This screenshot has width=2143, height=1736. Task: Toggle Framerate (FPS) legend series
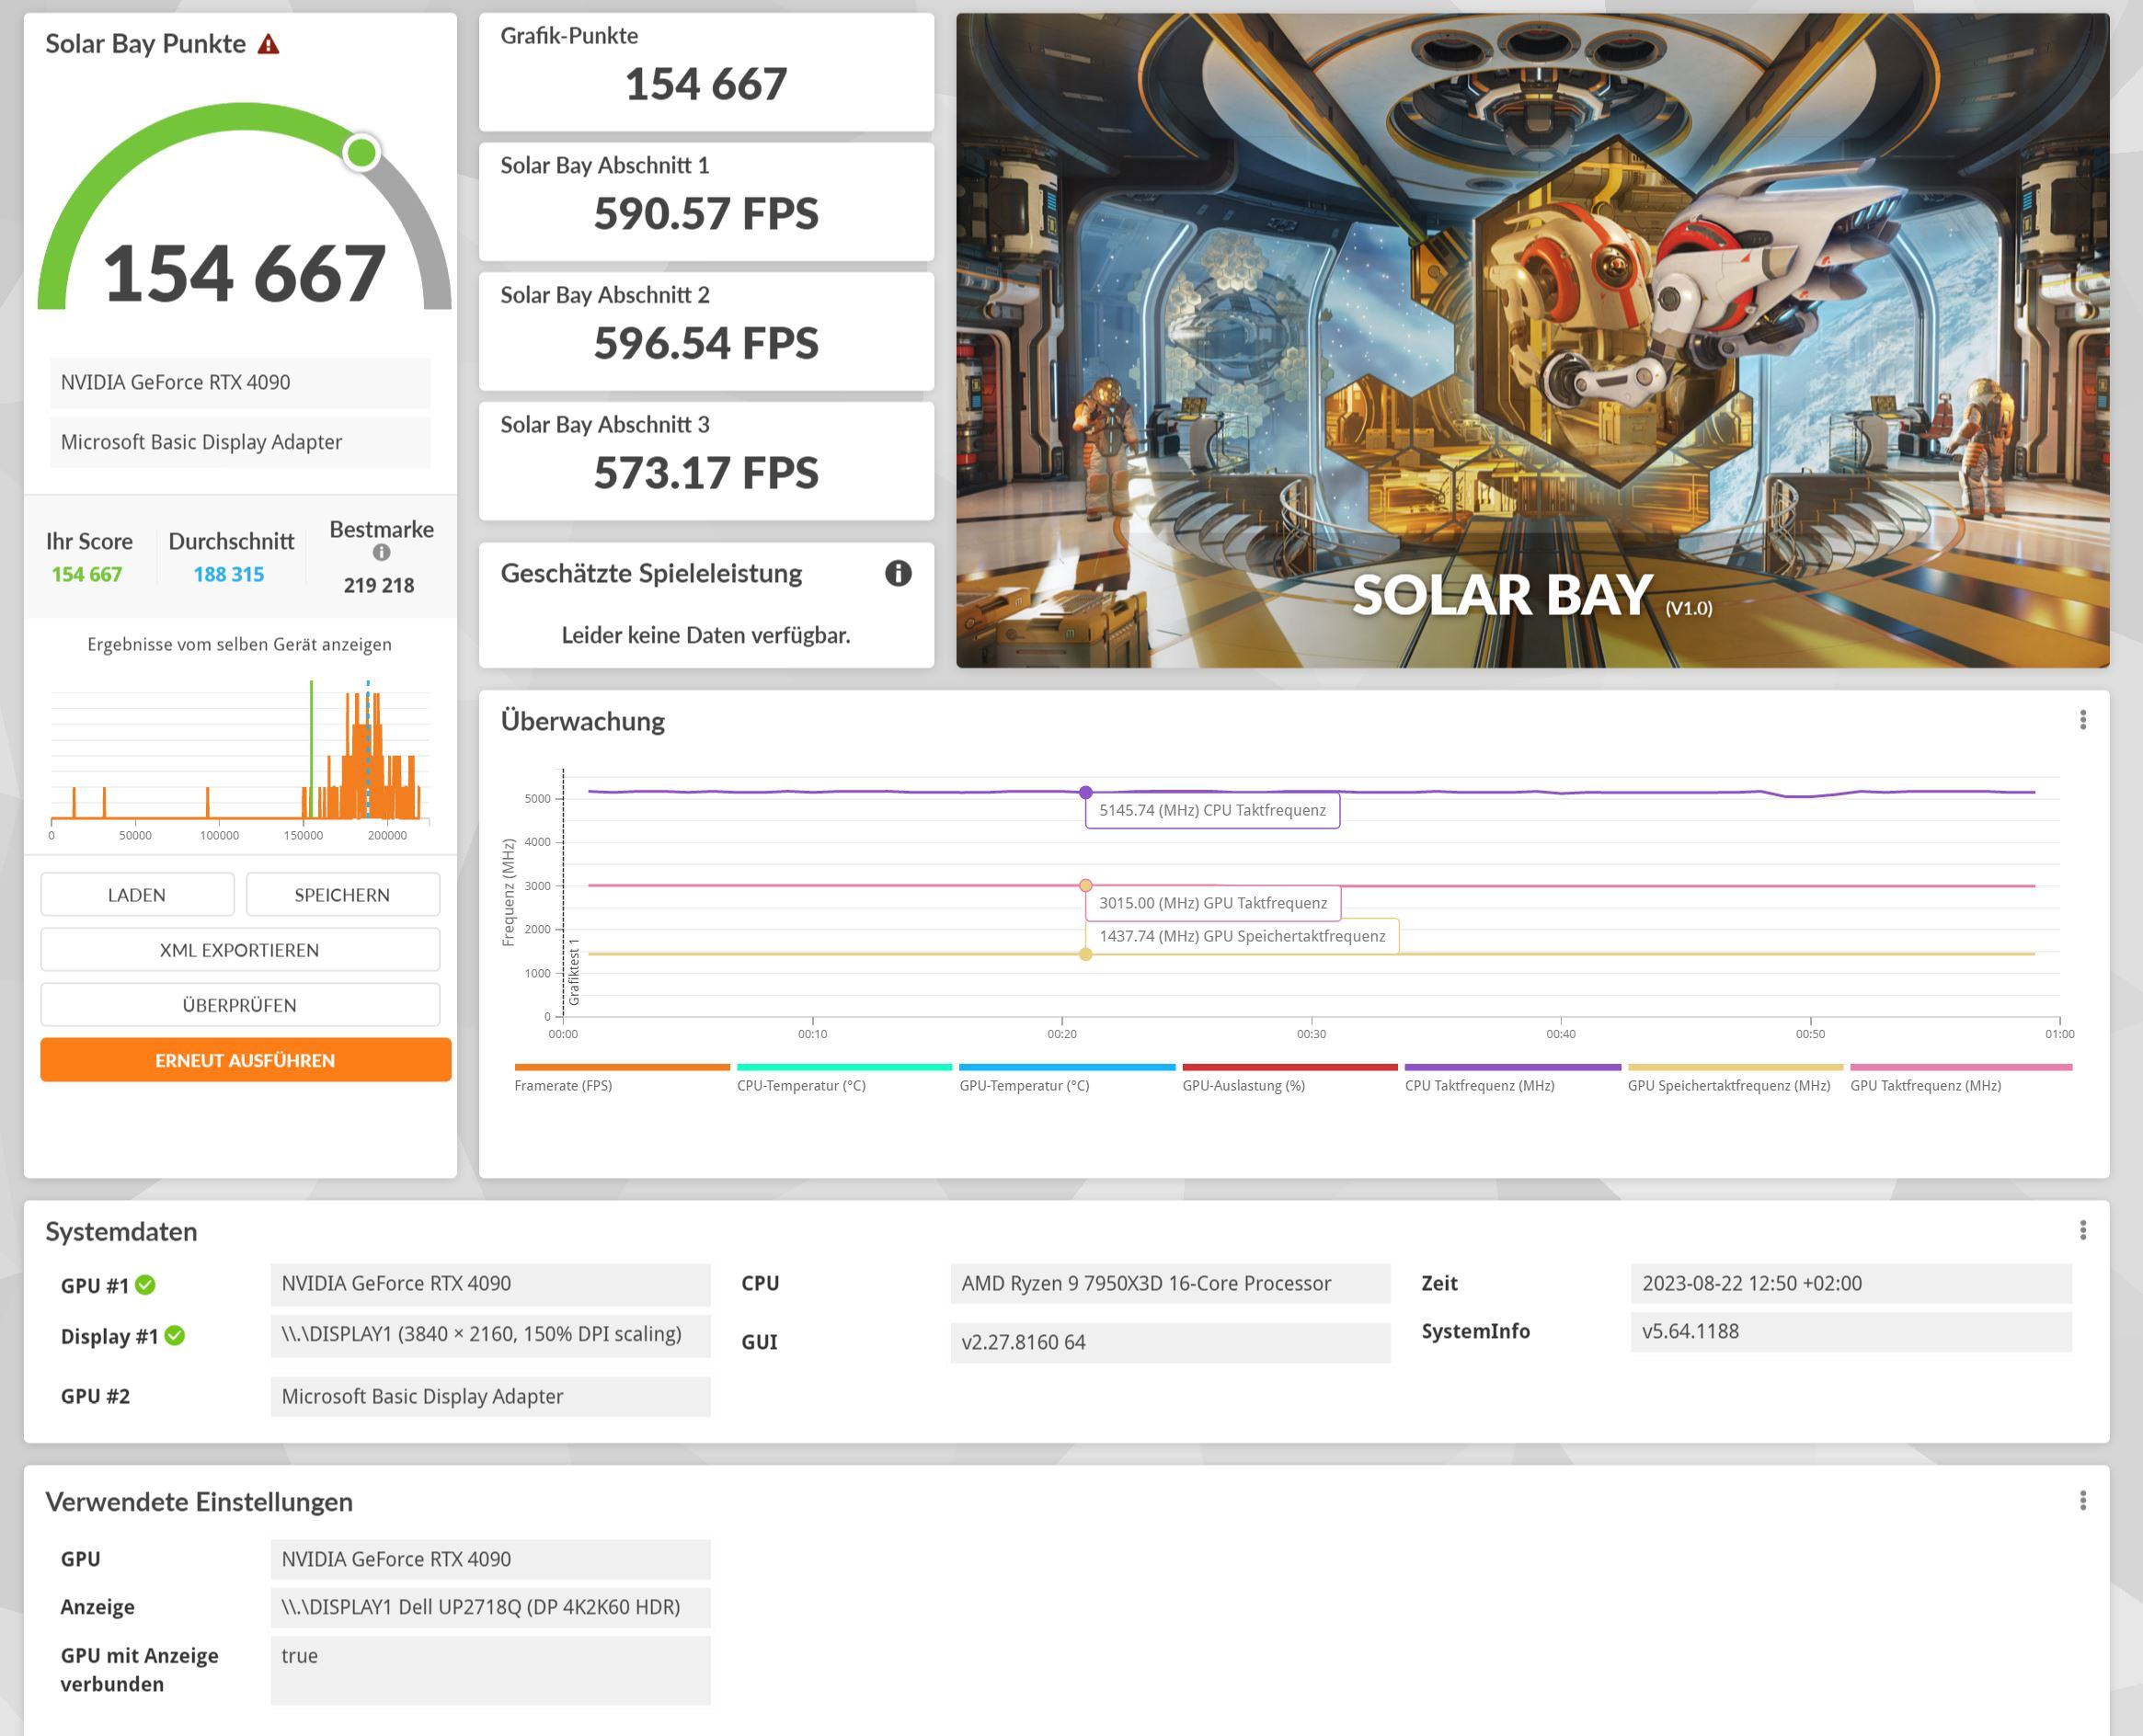pyautogui.click(x=563, y=1085)
